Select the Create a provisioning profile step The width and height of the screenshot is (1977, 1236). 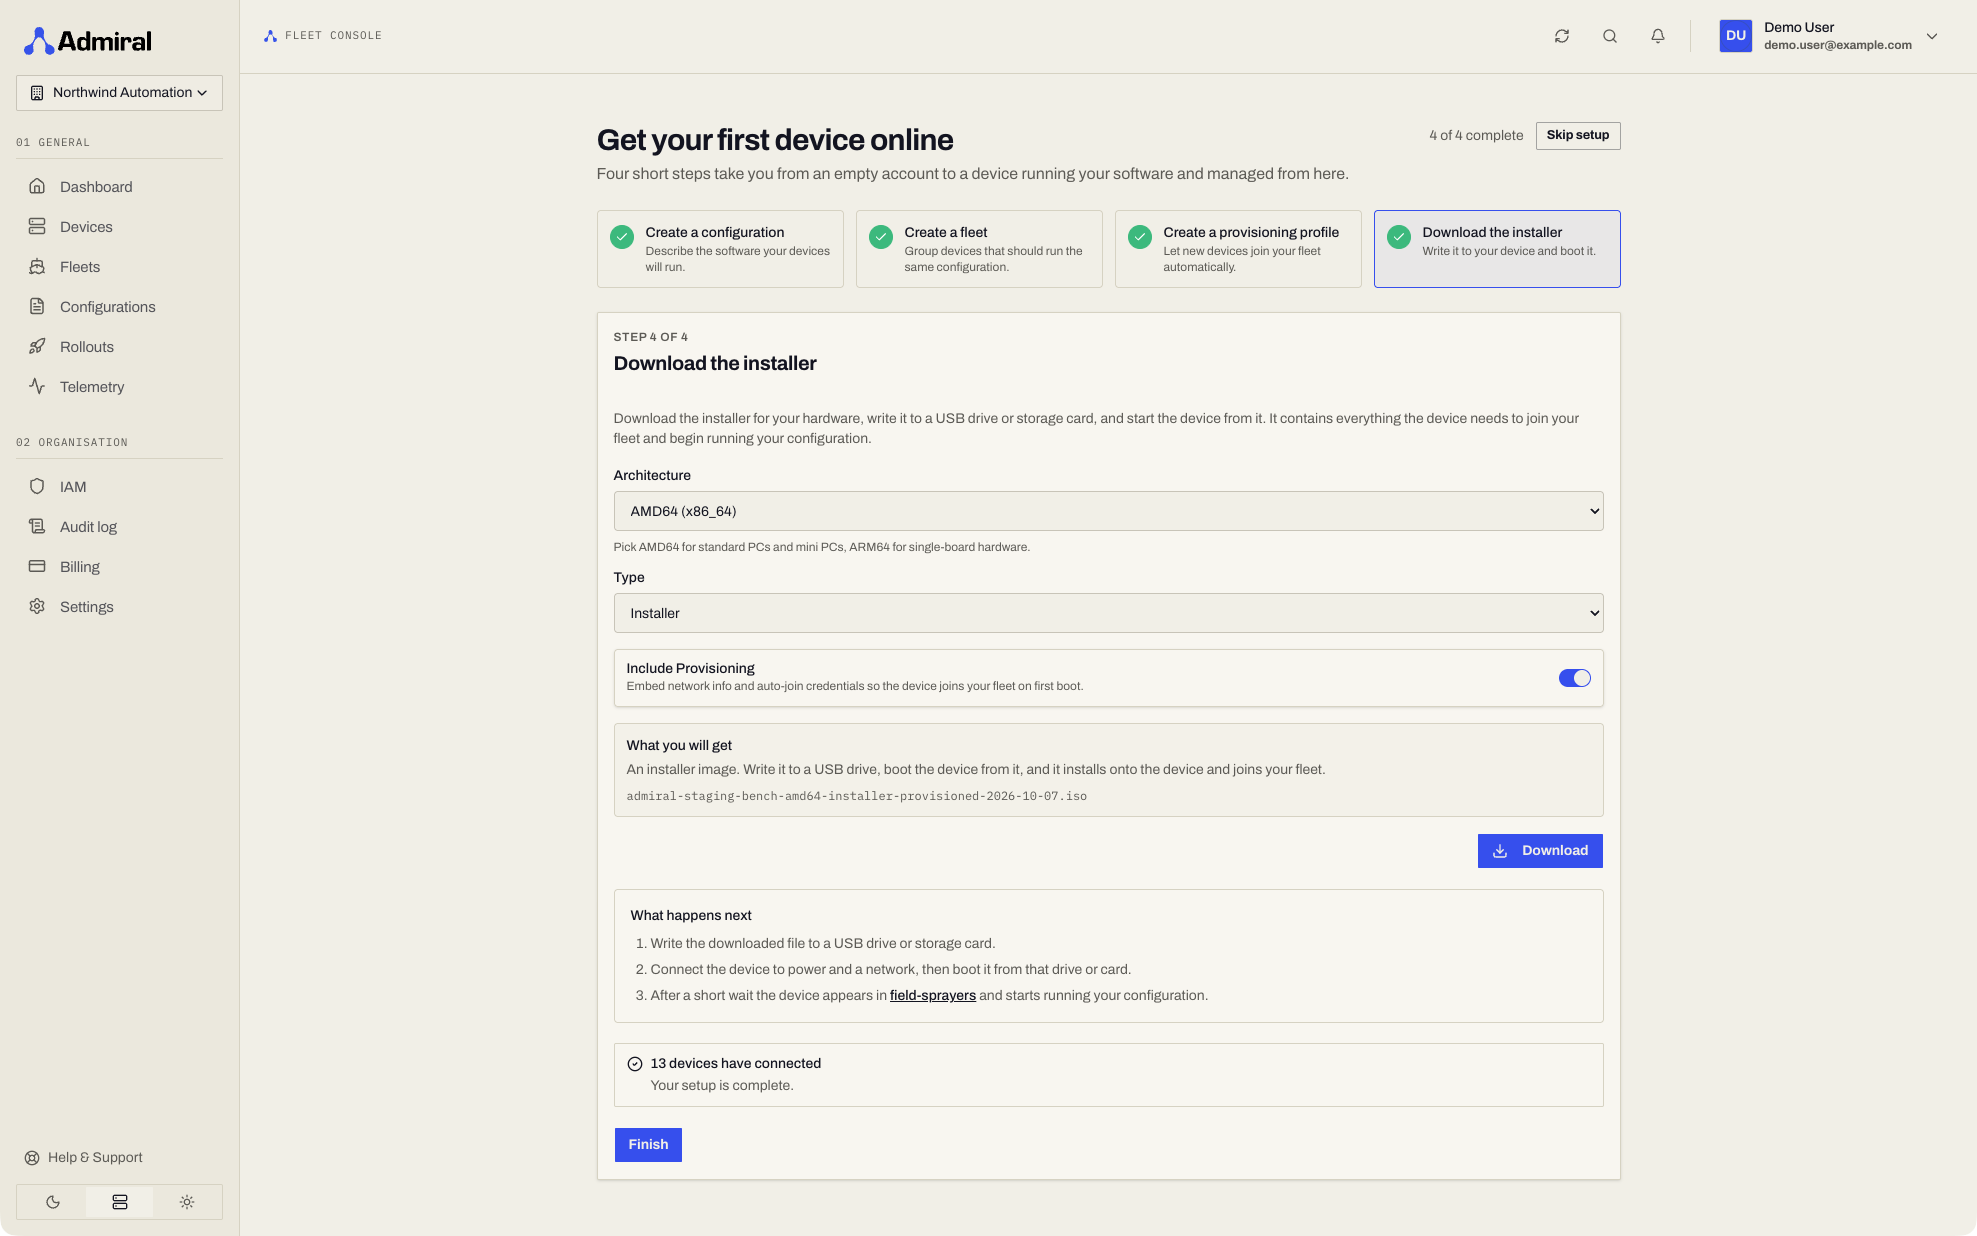[1238, 249]
